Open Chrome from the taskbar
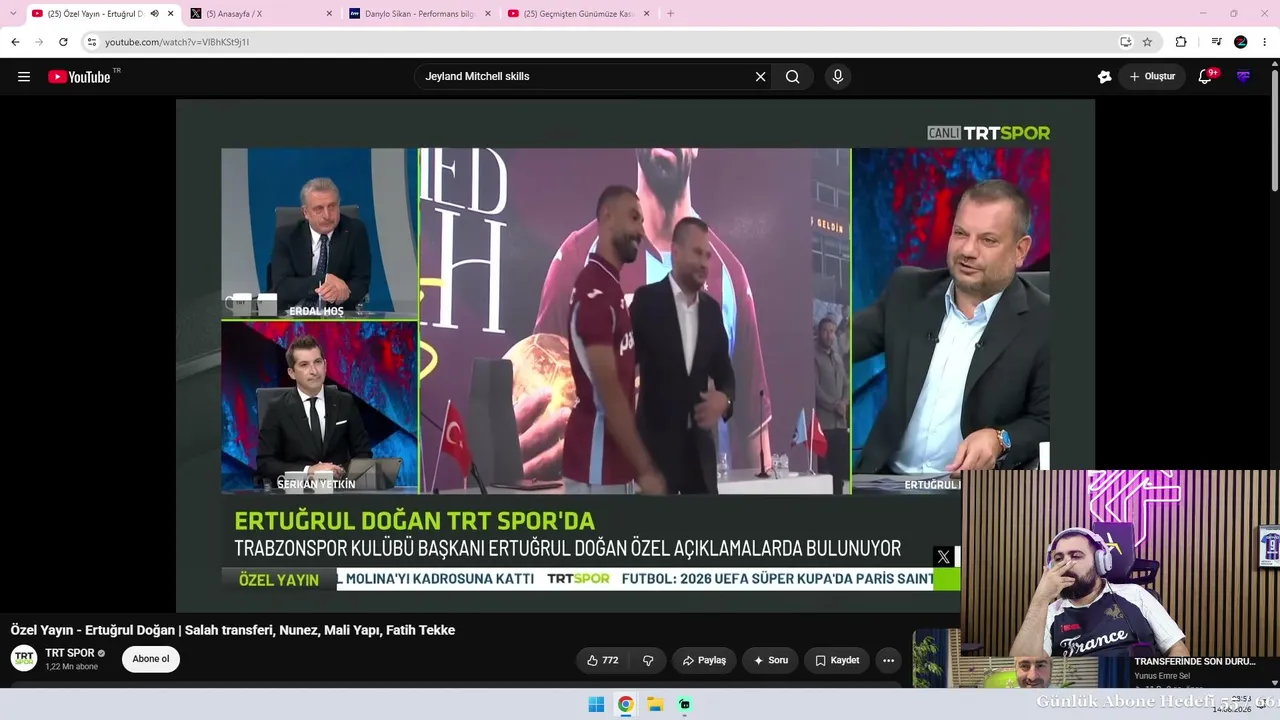Image resolution: width=1280 pixels, height=720 pixels. point(625,704)
